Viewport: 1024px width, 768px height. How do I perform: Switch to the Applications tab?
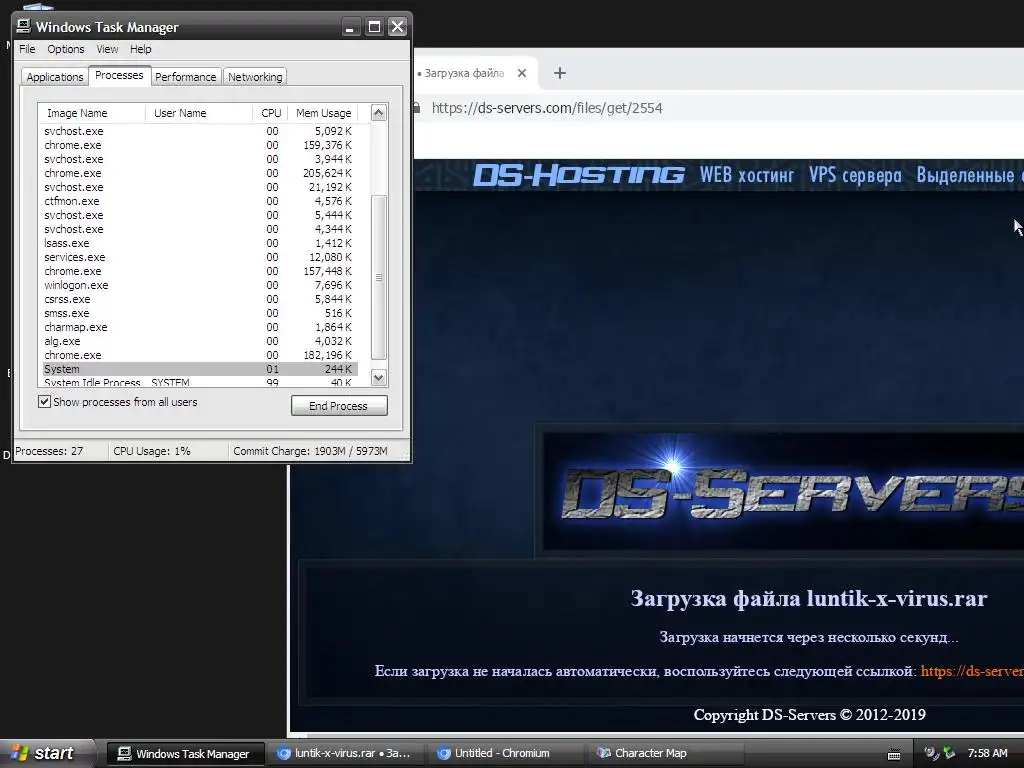[55, 77]
